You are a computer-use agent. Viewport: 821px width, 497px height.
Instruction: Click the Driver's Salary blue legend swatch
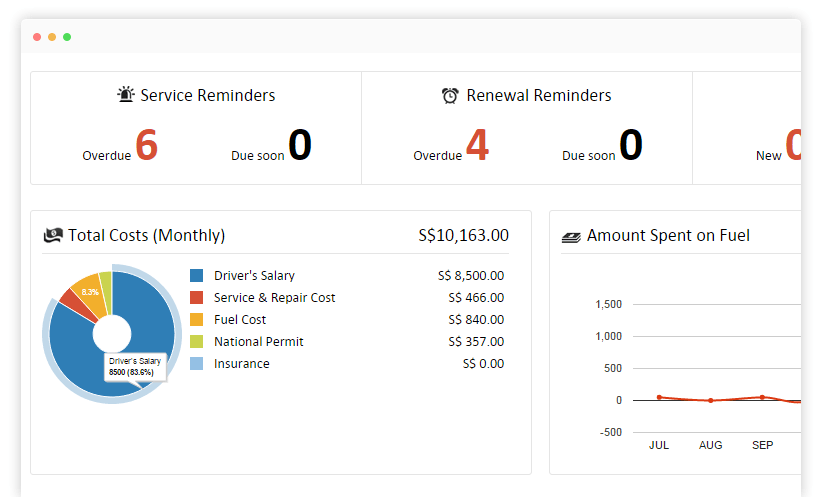pyautogui.click(x=196, y=275)
